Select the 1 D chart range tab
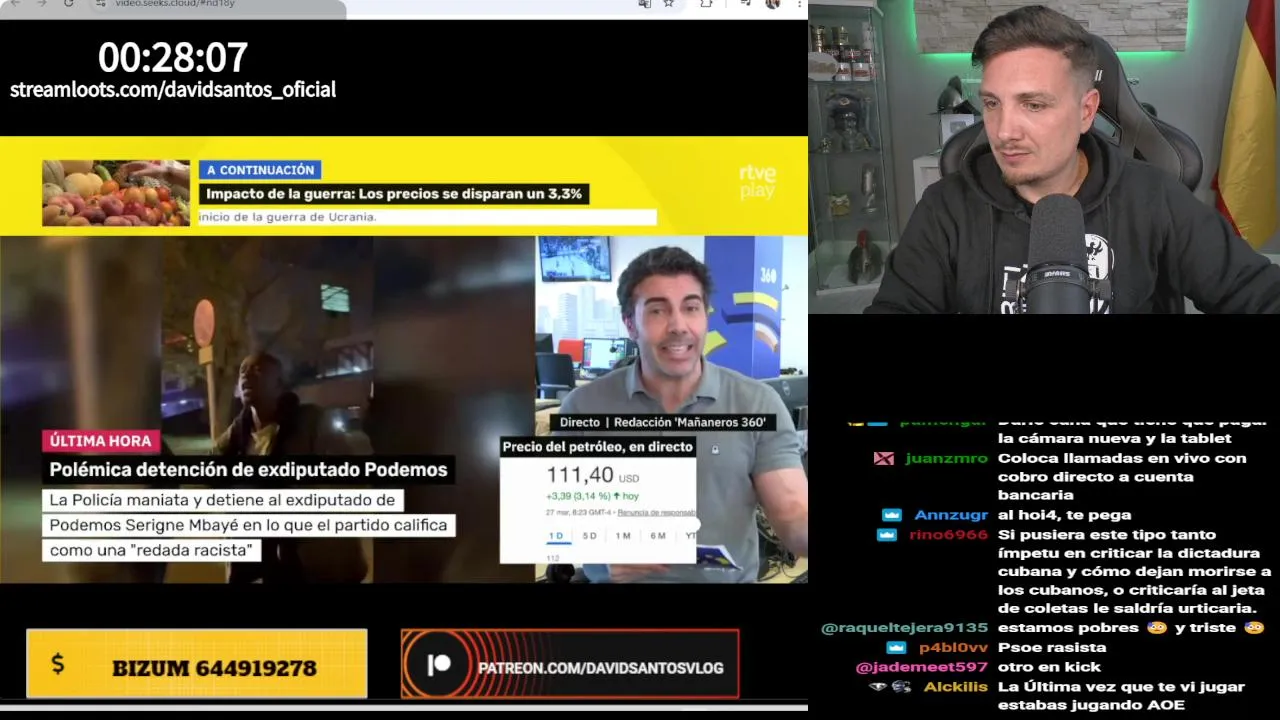The image size is (1280, 720). pos(556,536)
